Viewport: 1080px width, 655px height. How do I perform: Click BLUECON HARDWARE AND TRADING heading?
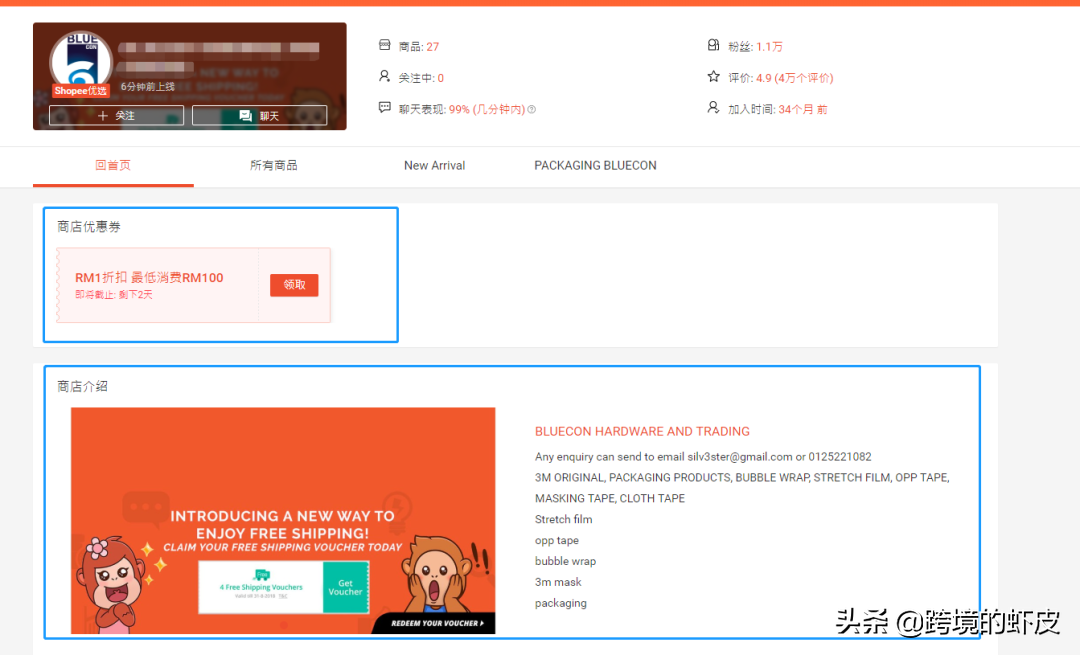pyautogui.click(x=642, y=431)
